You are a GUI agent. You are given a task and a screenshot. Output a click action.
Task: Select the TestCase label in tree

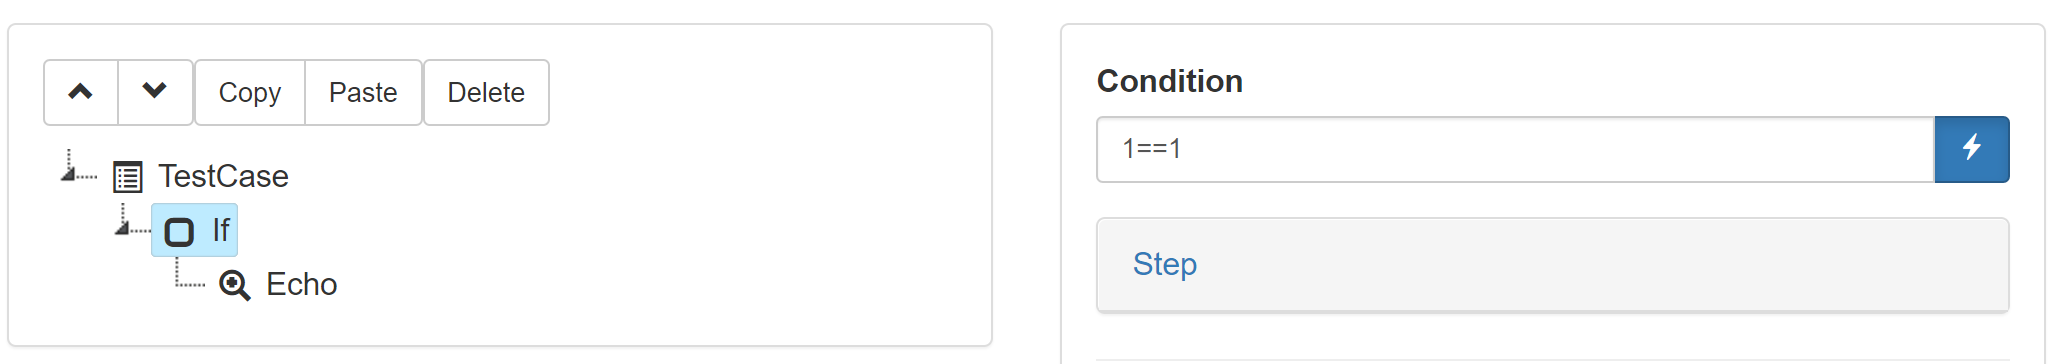[223, 176]
